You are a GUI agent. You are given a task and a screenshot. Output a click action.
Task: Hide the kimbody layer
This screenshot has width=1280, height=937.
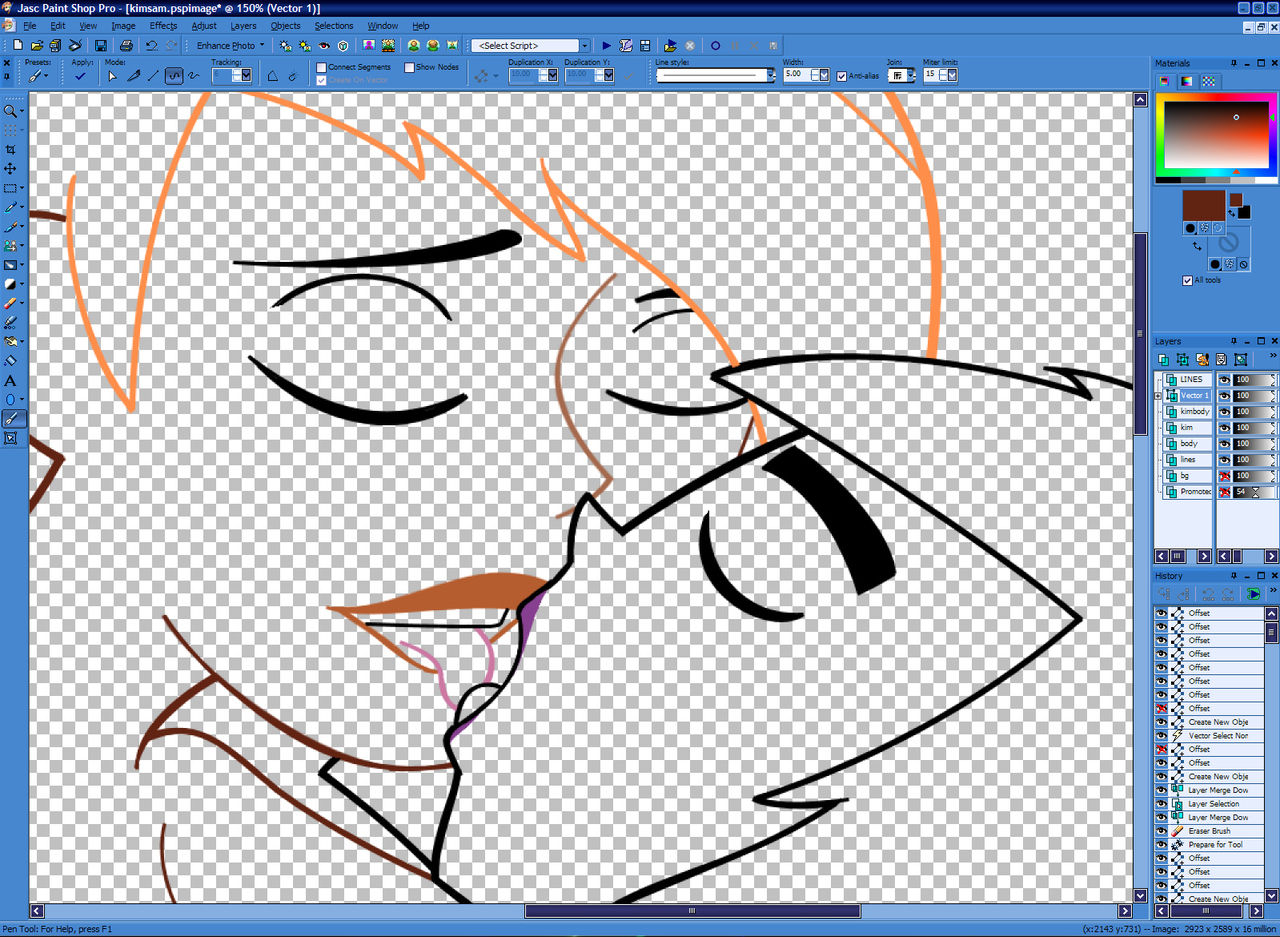click(1223, 412)
